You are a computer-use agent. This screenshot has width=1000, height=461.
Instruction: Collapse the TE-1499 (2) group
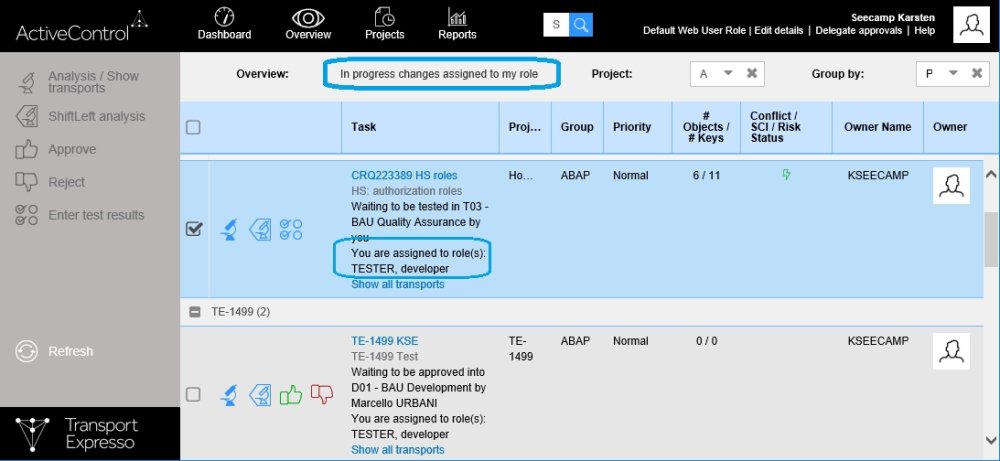point(195,312)
